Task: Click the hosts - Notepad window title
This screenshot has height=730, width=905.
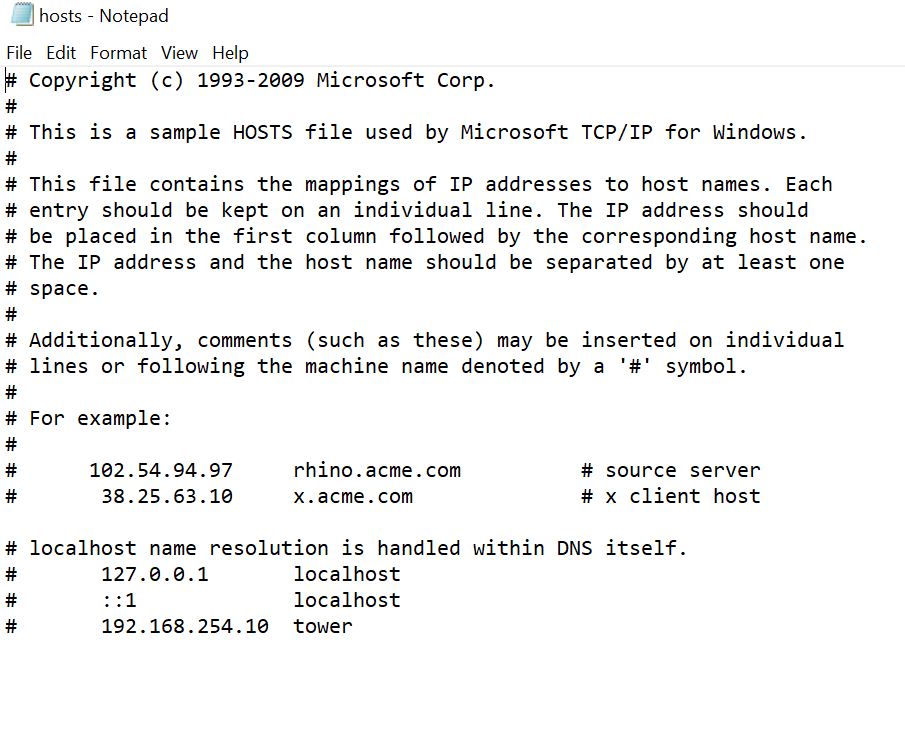Action: 104,16
